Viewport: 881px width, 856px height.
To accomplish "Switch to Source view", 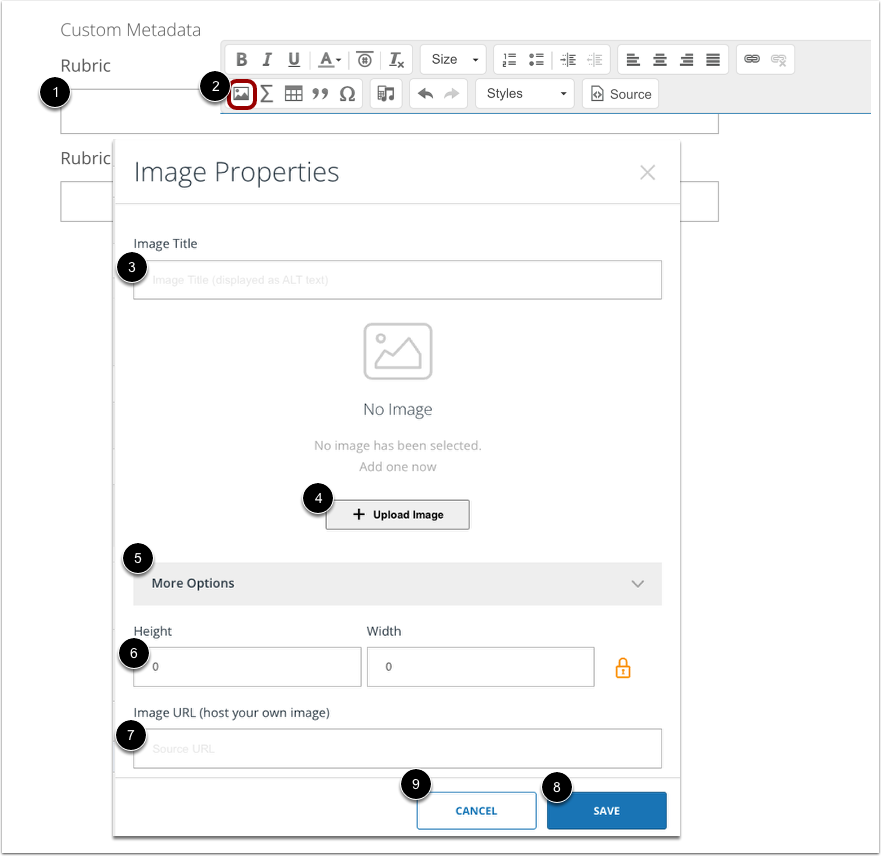I will [x=620, y=93].
